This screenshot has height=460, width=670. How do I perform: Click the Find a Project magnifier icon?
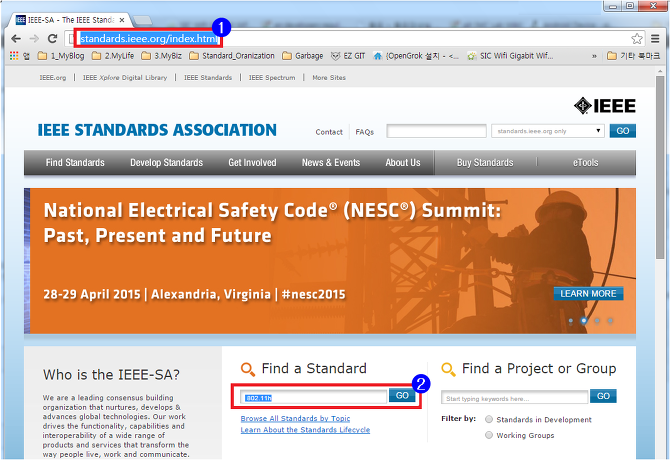coord(448,369)
